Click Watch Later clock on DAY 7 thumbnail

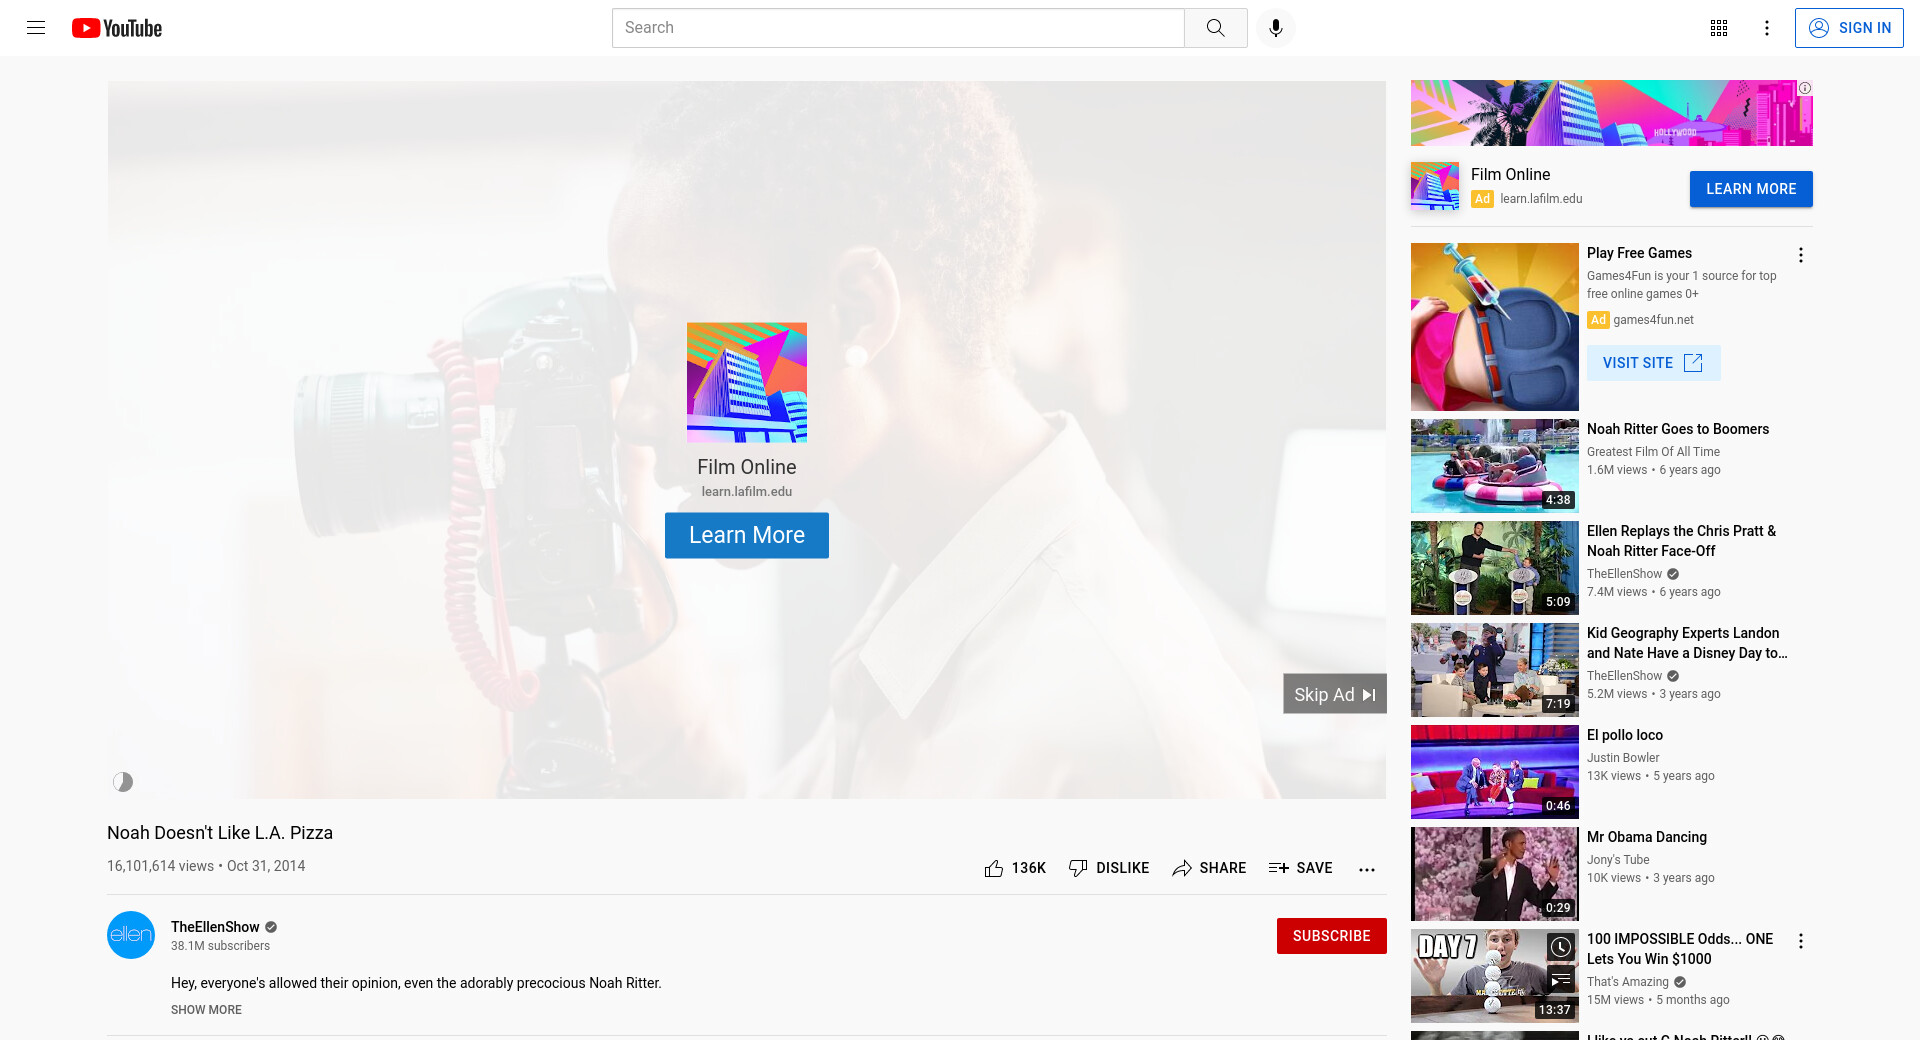[1560, 947]
